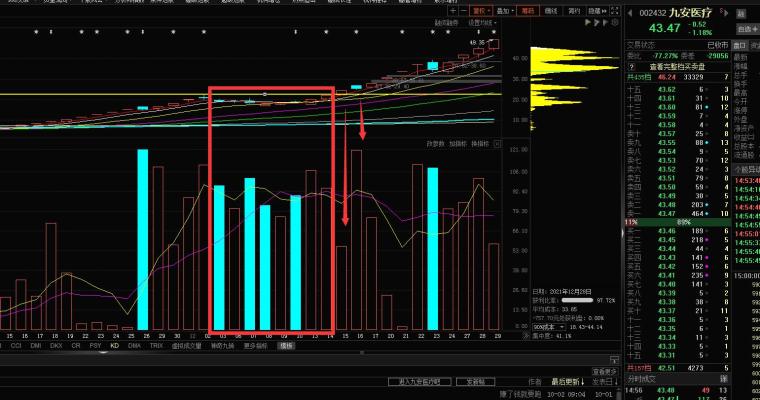Switch to the TRIX indicator tab

click(156, 345)
